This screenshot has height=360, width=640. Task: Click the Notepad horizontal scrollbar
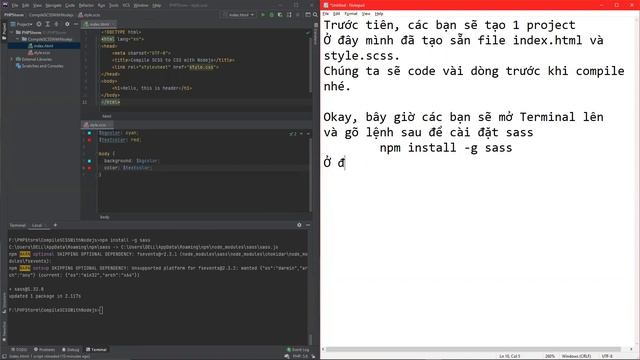coord(473,349)
